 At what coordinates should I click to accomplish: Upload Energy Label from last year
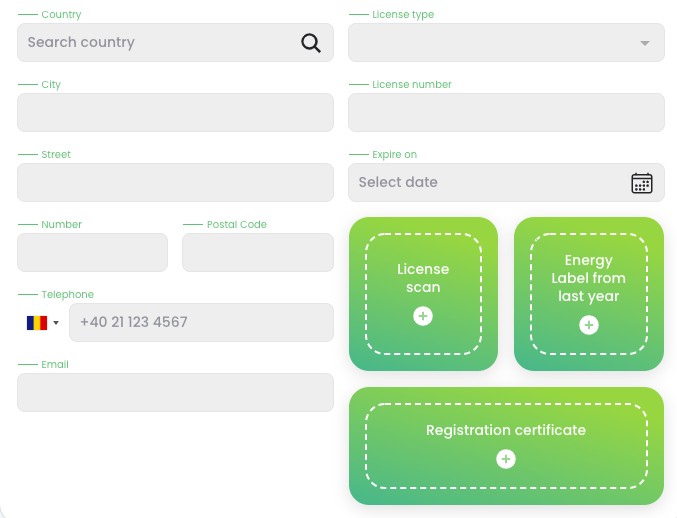[x=588, y=294]
